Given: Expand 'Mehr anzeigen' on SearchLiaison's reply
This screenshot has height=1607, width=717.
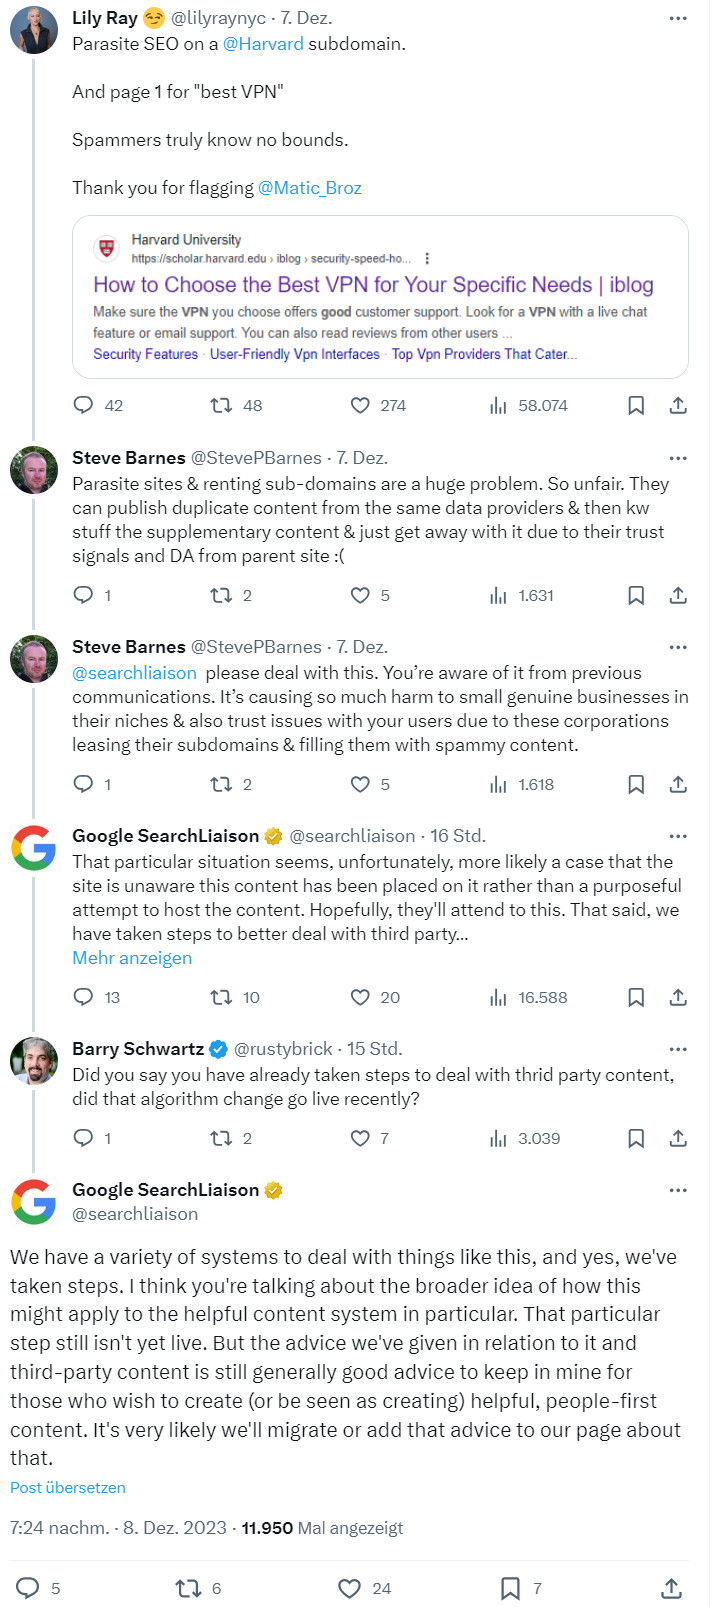Looking at the screenshot, I should 131,957.
